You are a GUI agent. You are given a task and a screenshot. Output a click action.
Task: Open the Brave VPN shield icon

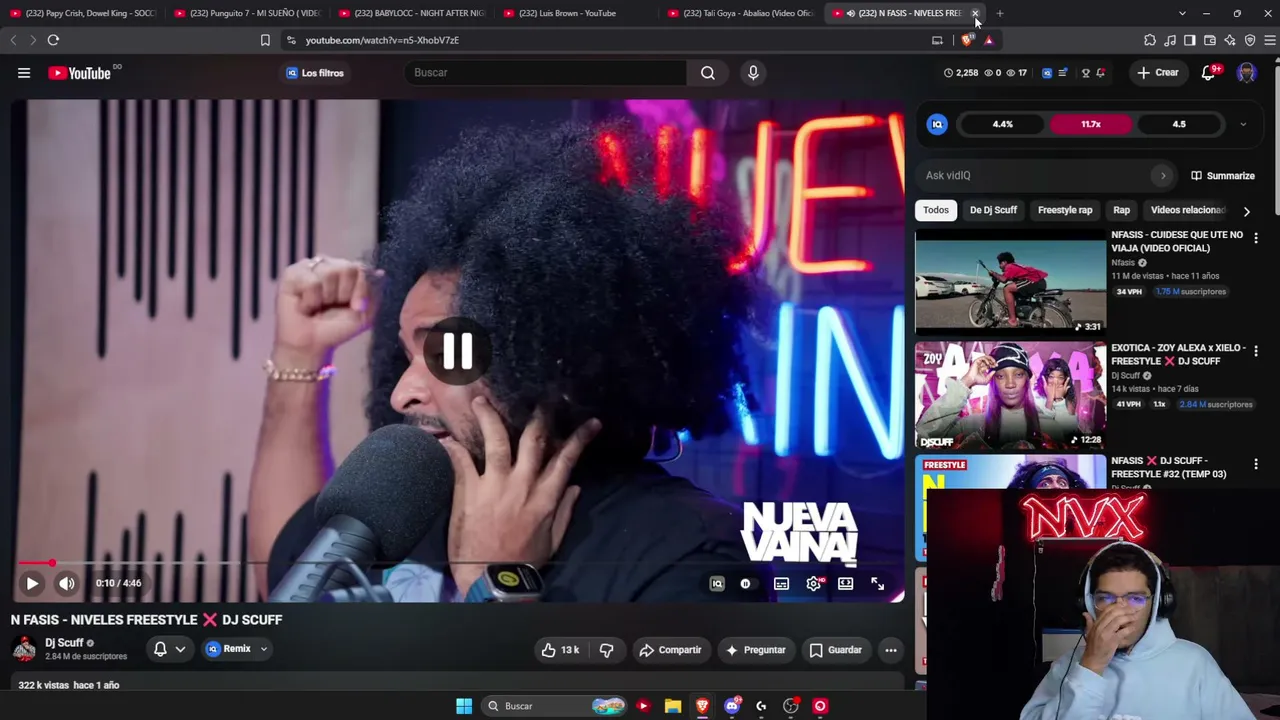point(1250,40)
